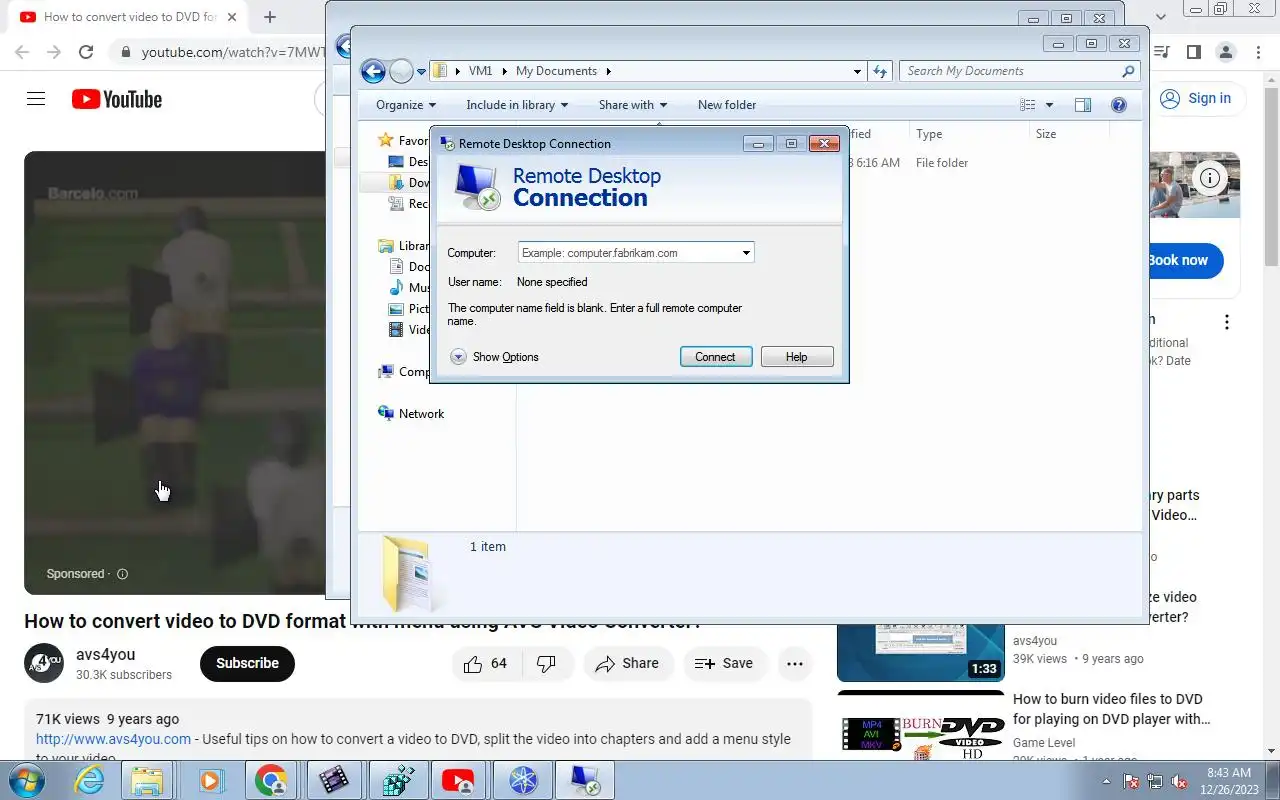Click the Explorer help question mark icon
Screen dimensions: 1280x800
pyautogui.click(x=1119, y=105)
